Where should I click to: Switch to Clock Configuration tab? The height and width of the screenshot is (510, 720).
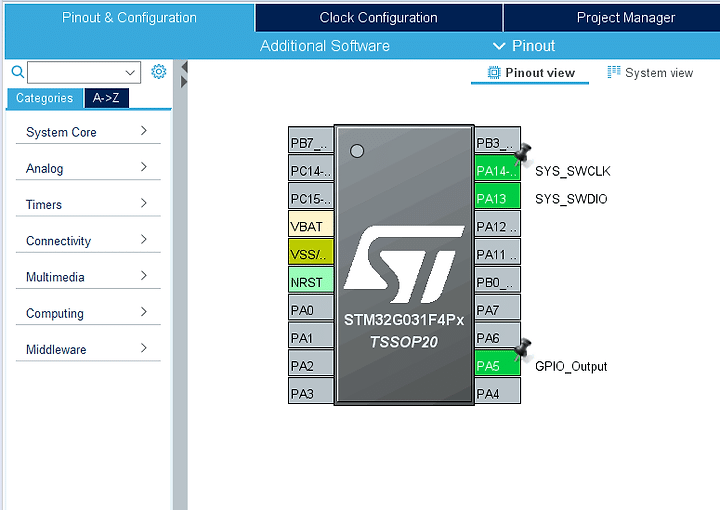[378, 17]
